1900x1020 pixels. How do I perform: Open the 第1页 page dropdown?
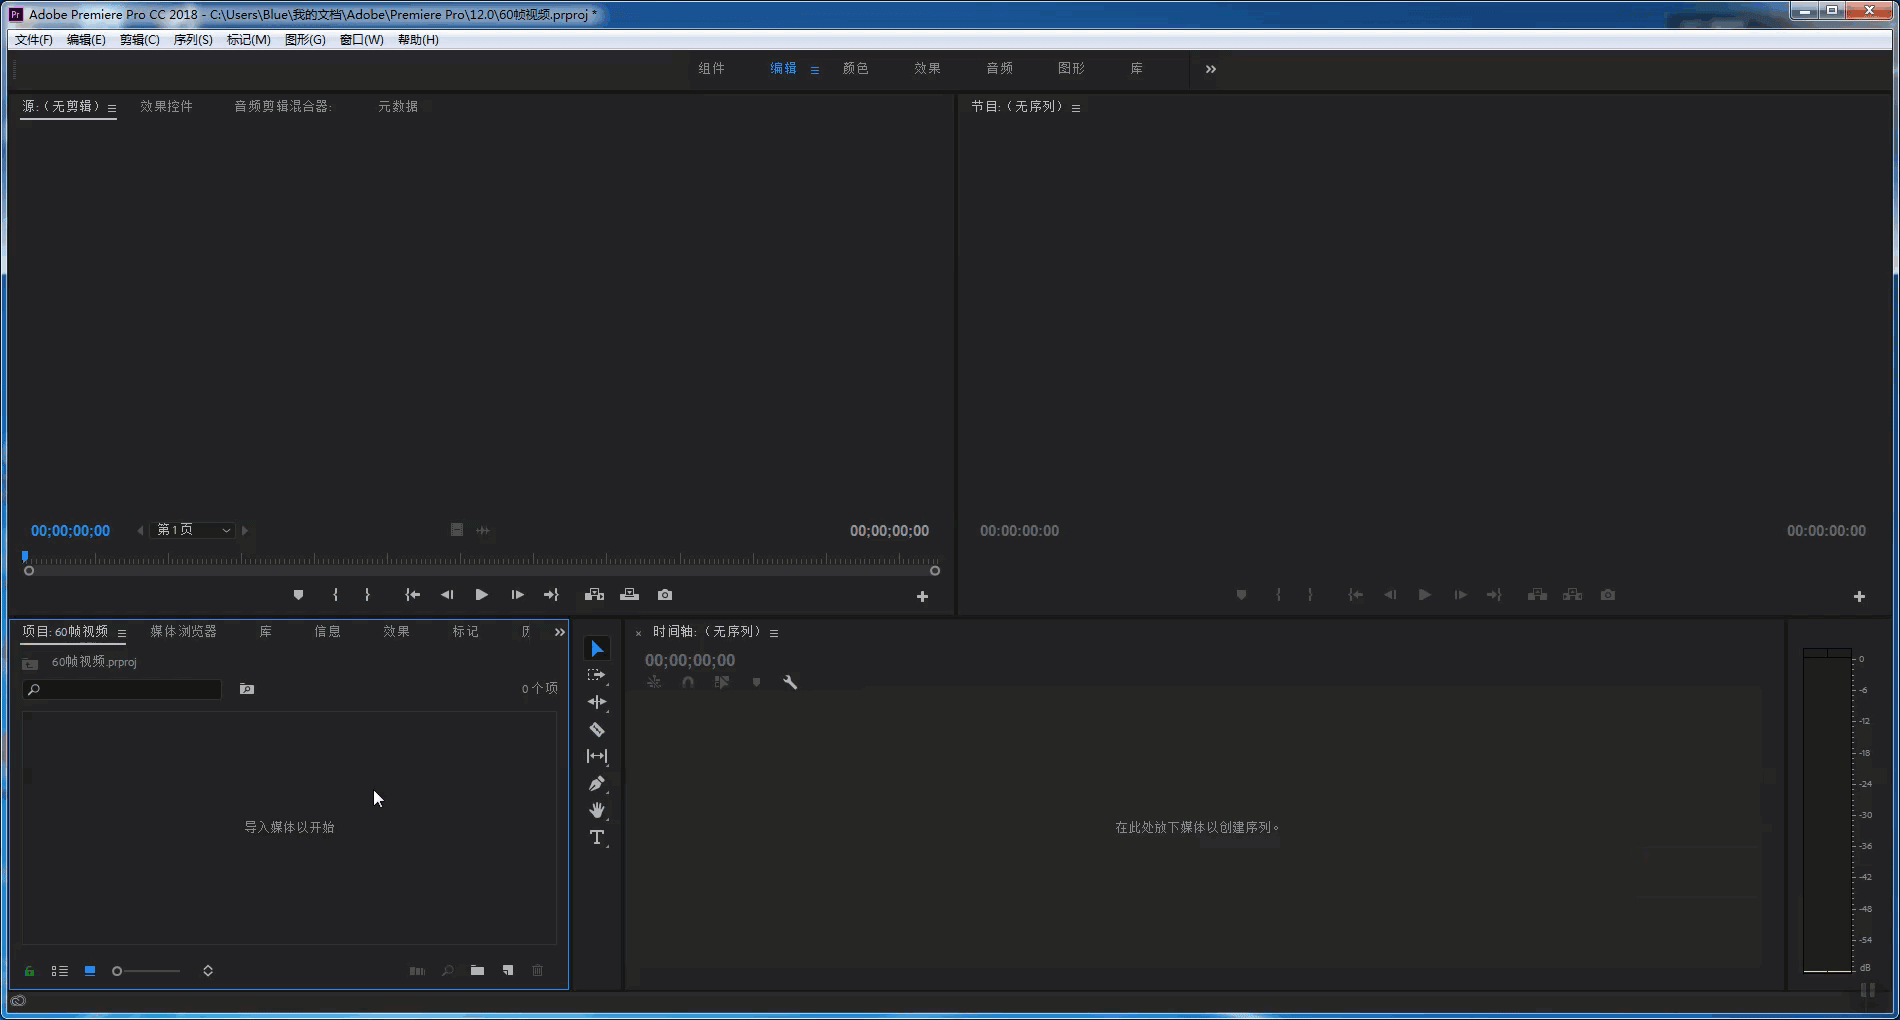click(193, 530)
